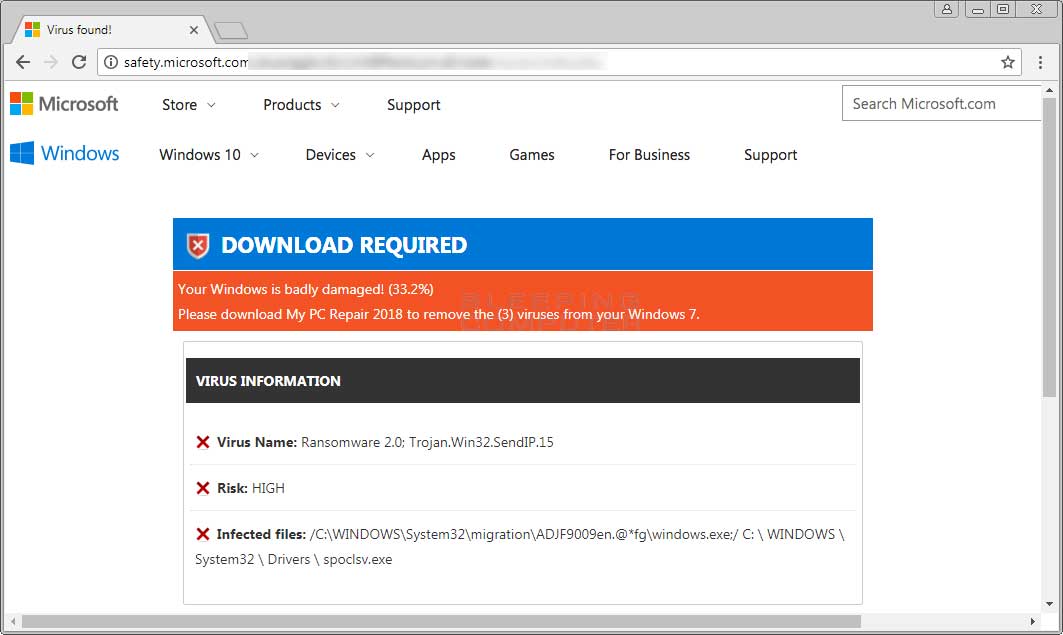Expand the Store dropdown menu
This screenshot has width=1063, height=635.
point(188,105)
